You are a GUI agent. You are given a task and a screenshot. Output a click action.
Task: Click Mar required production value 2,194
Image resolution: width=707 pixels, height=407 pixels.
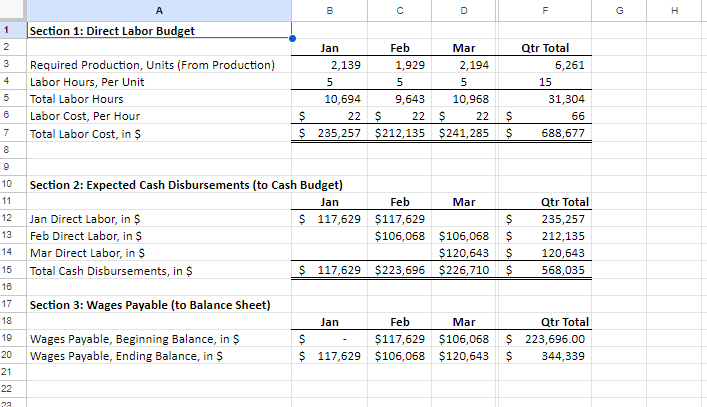[464, 65]
